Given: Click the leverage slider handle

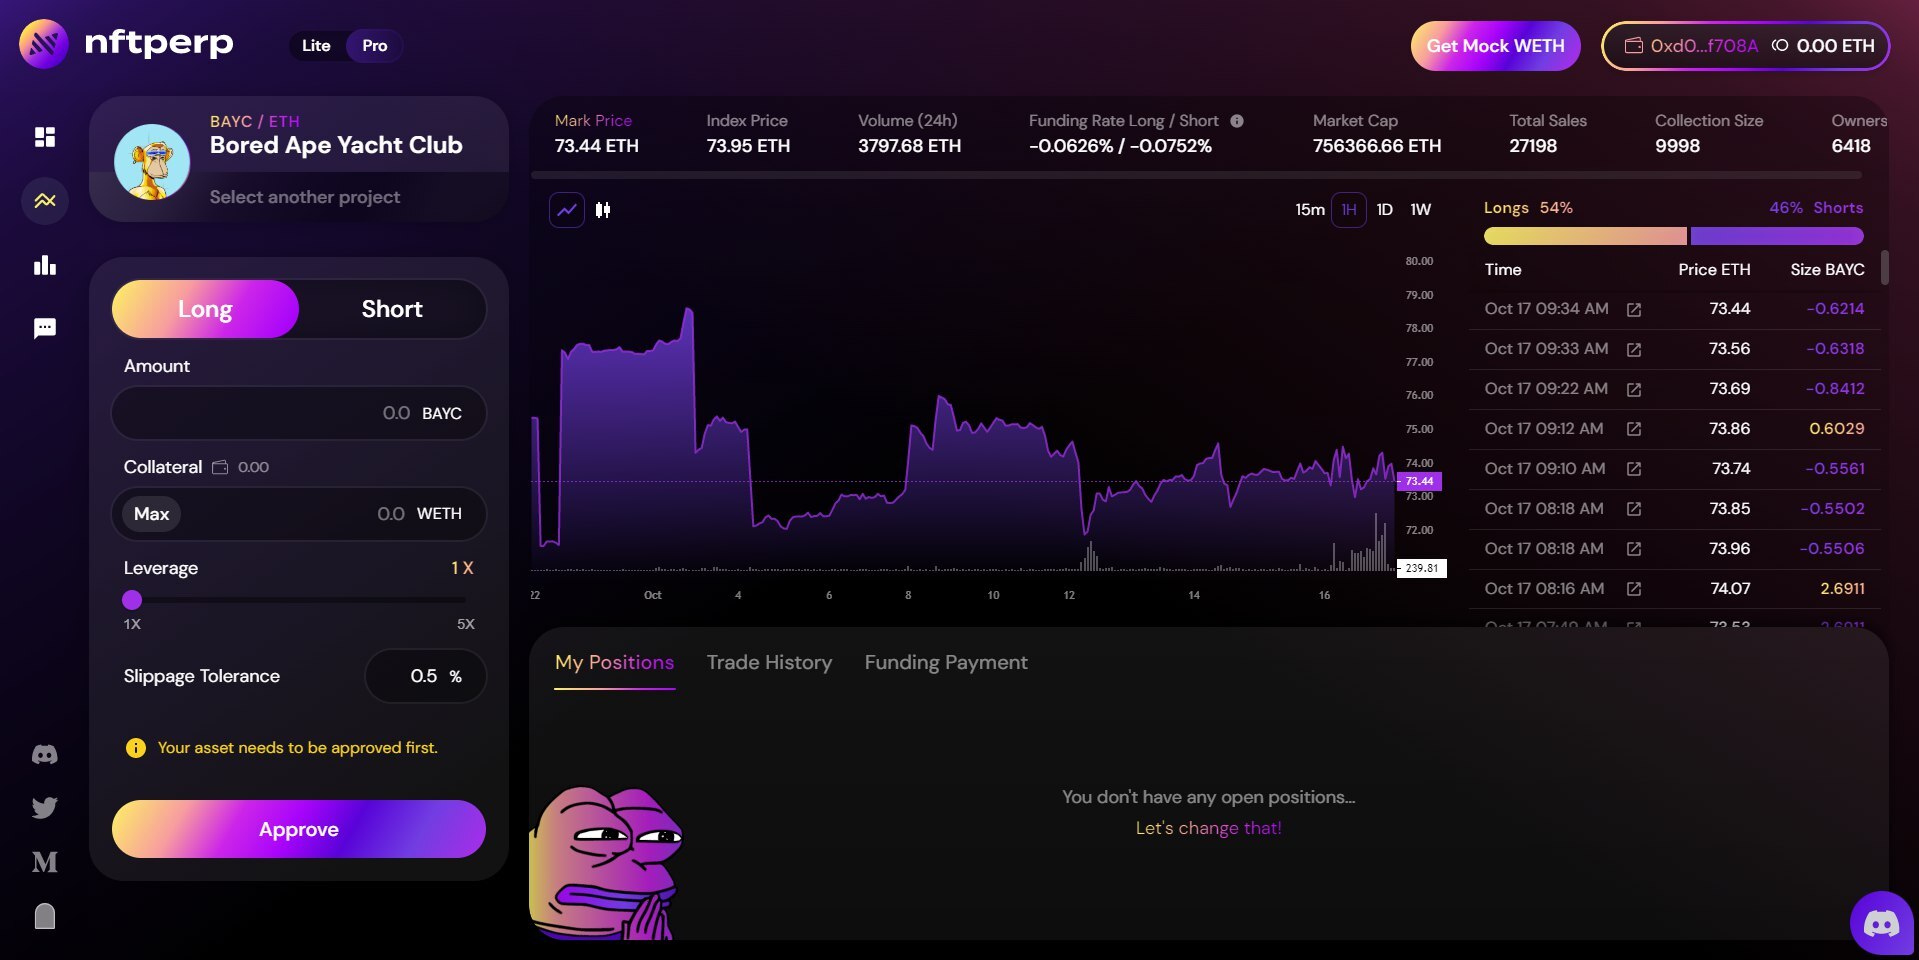Looking at the screenshot, I should click(x=132, y=600).
